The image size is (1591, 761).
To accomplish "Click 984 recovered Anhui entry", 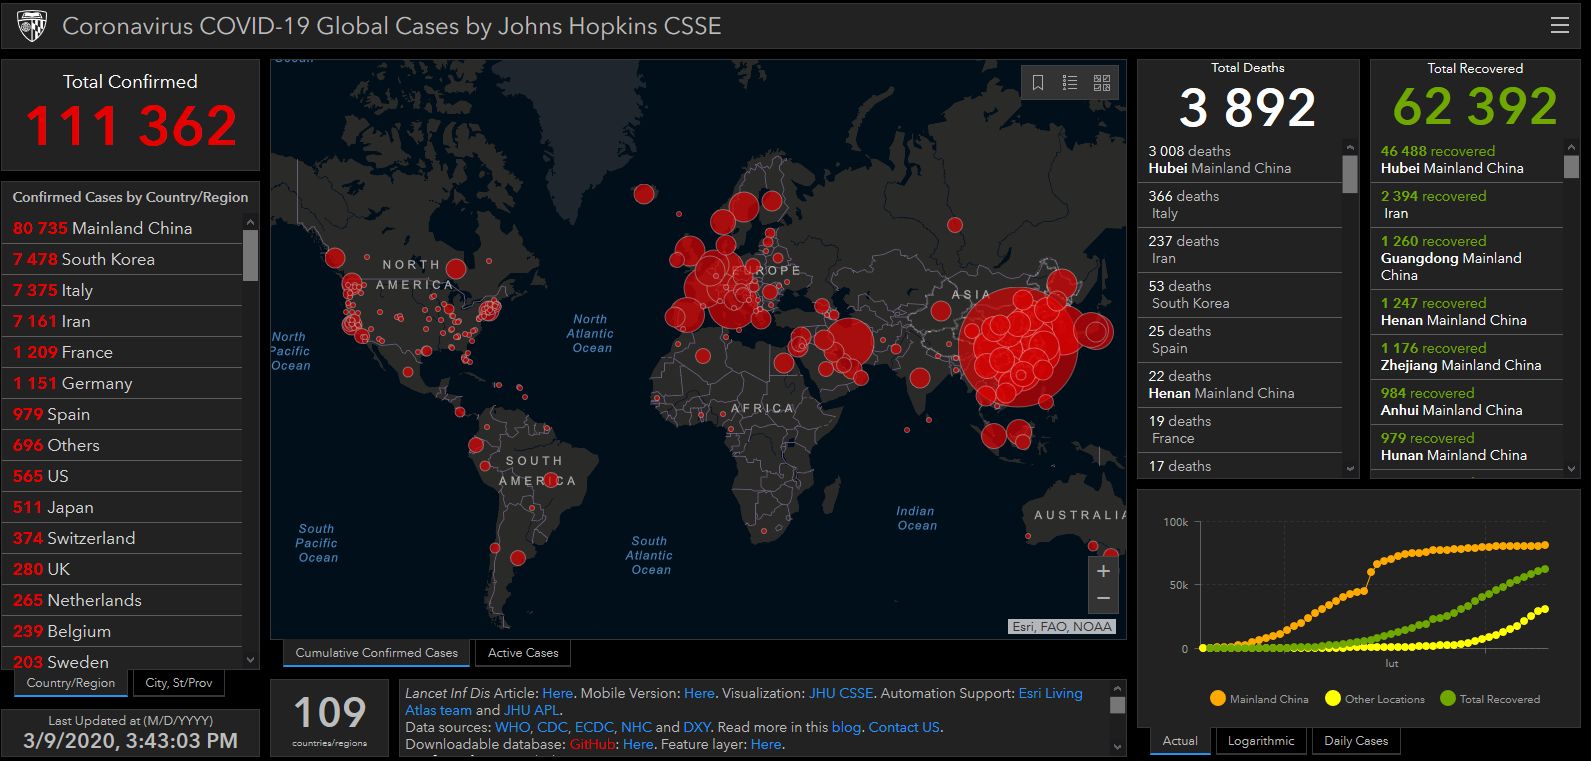I will 1466,402.
